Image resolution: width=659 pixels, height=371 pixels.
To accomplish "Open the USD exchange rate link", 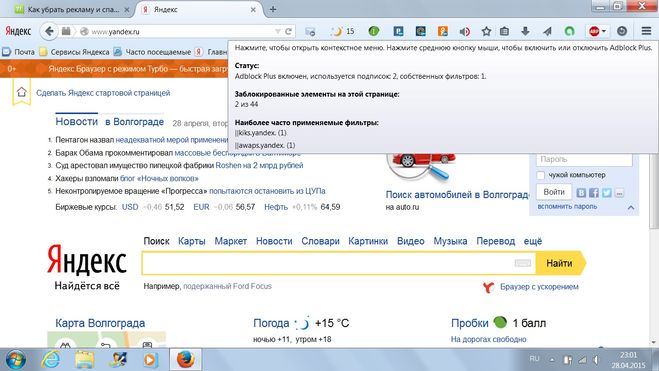I will (130, 207).
